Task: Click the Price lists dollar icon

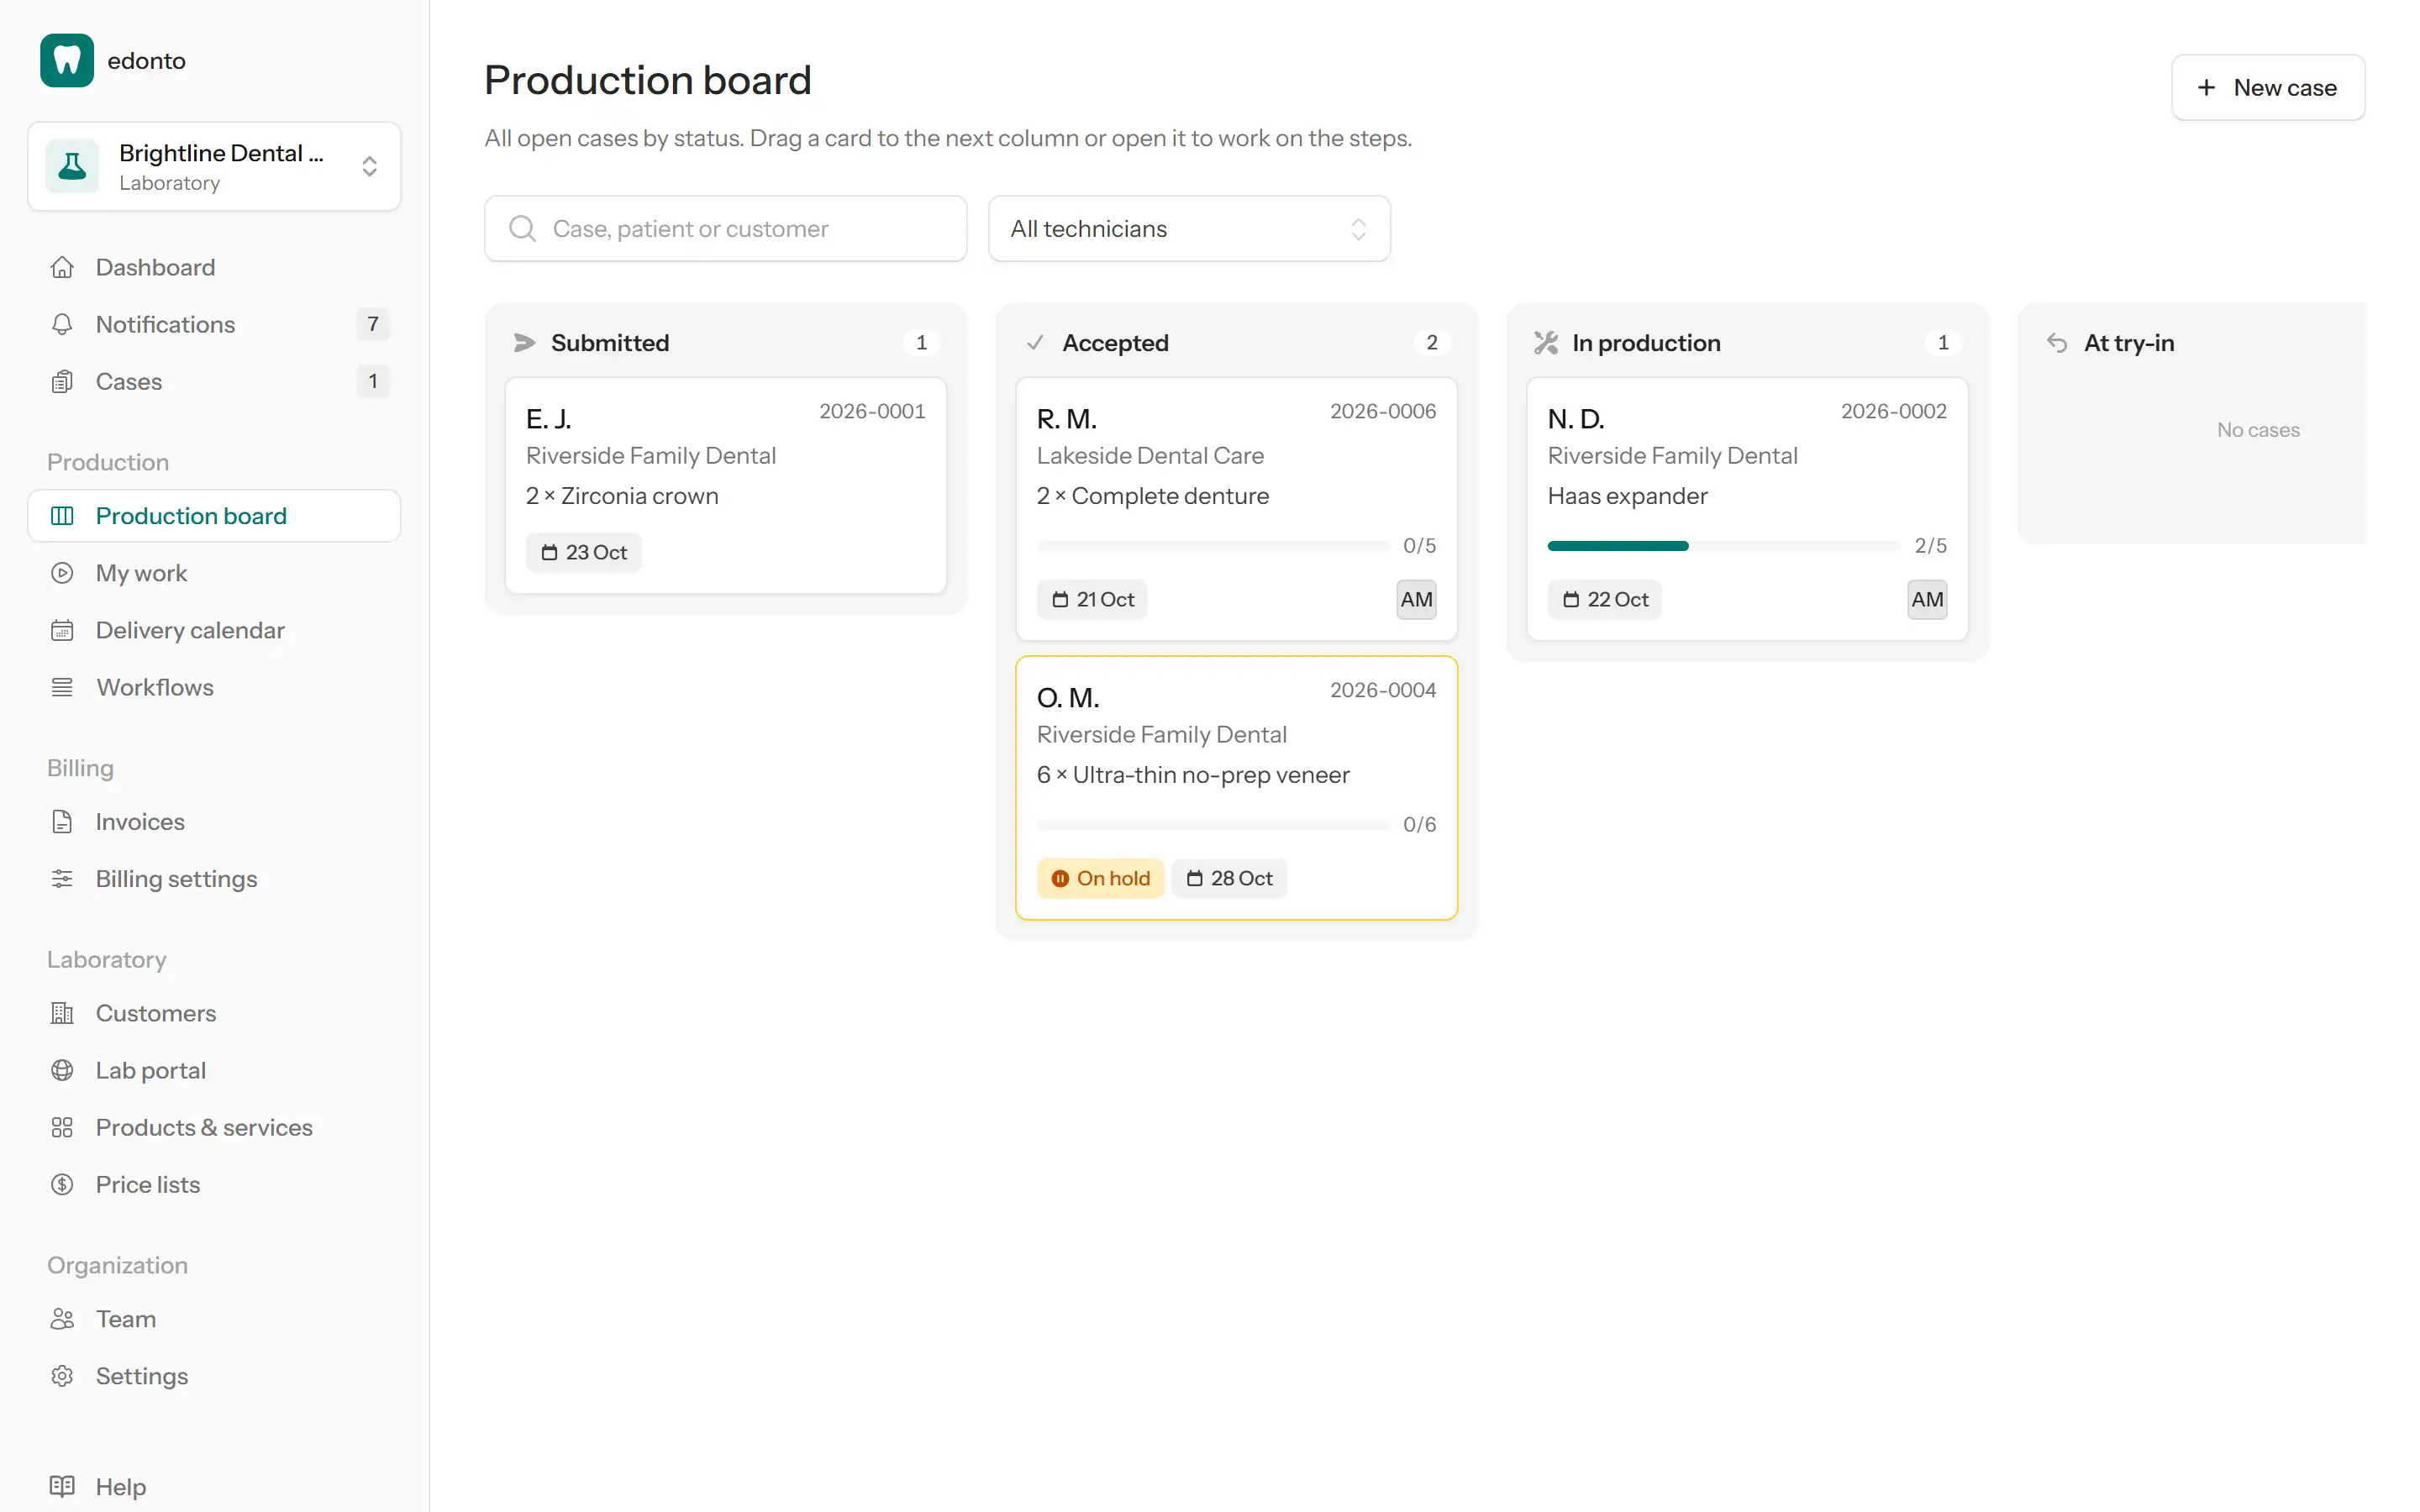Action: click(x=62, y=1184)
